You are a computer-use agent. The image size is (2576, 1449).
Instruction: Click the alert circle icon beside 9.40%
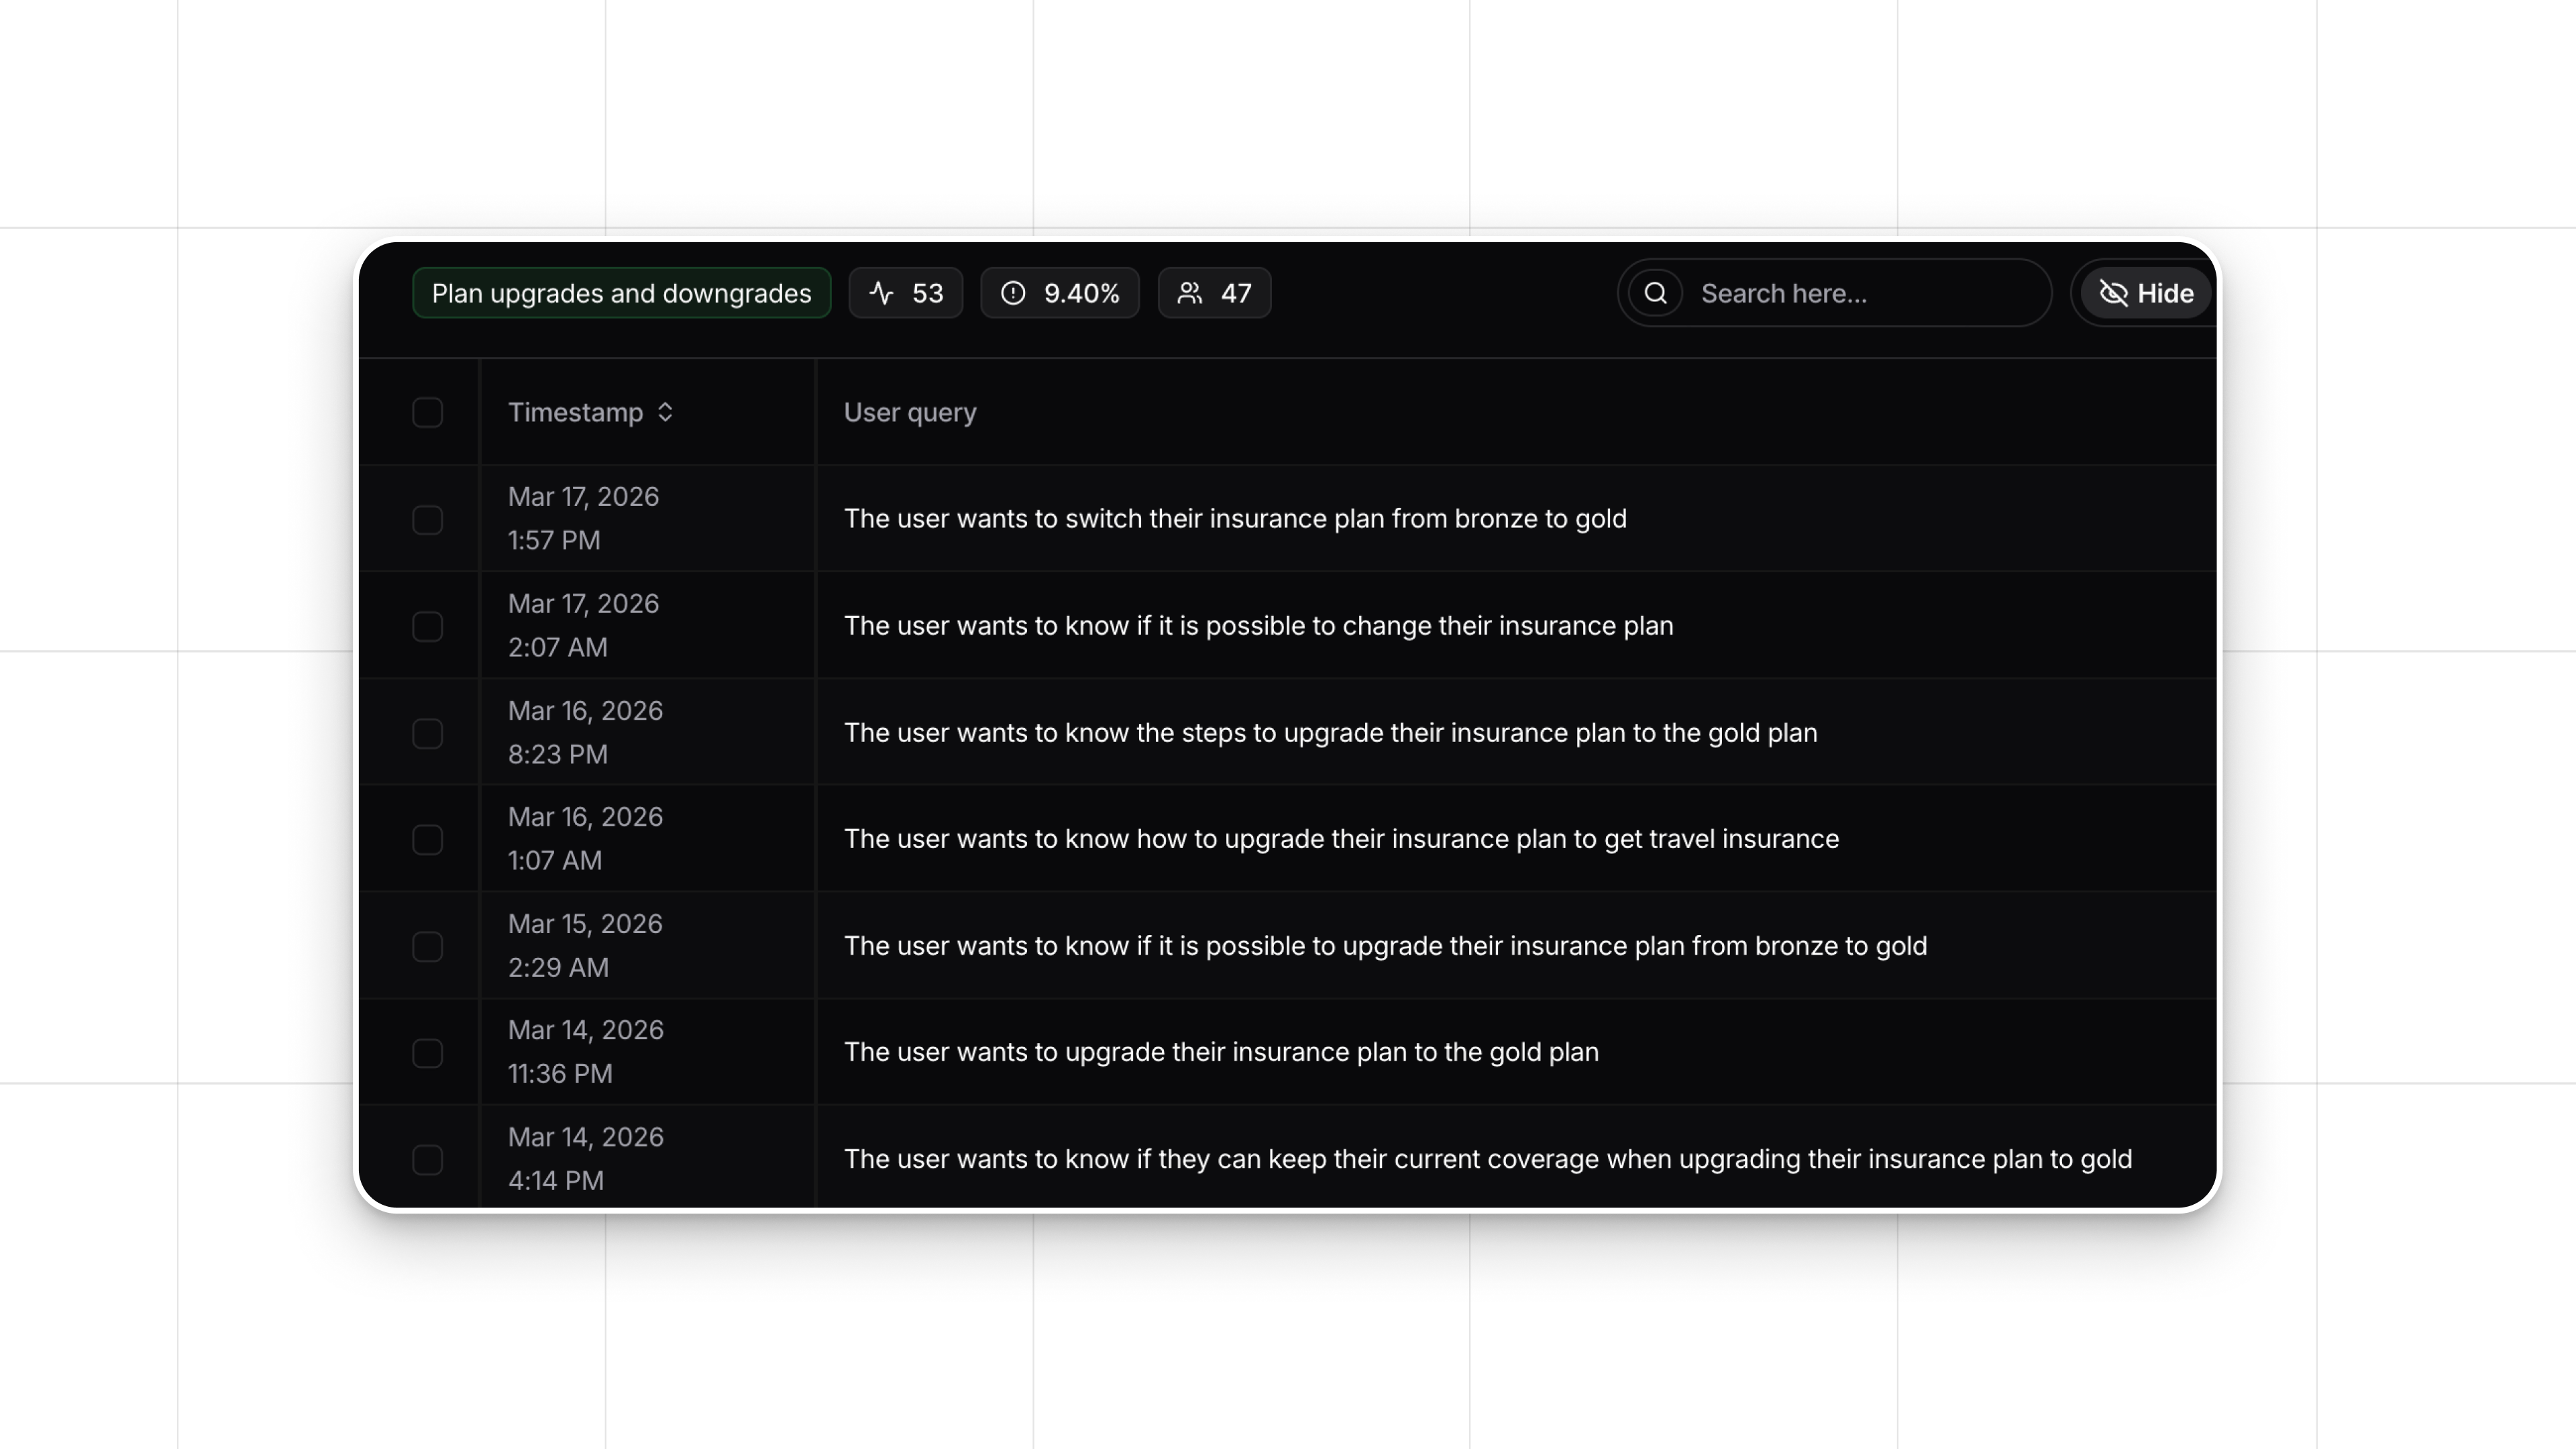pos(1013,293)
